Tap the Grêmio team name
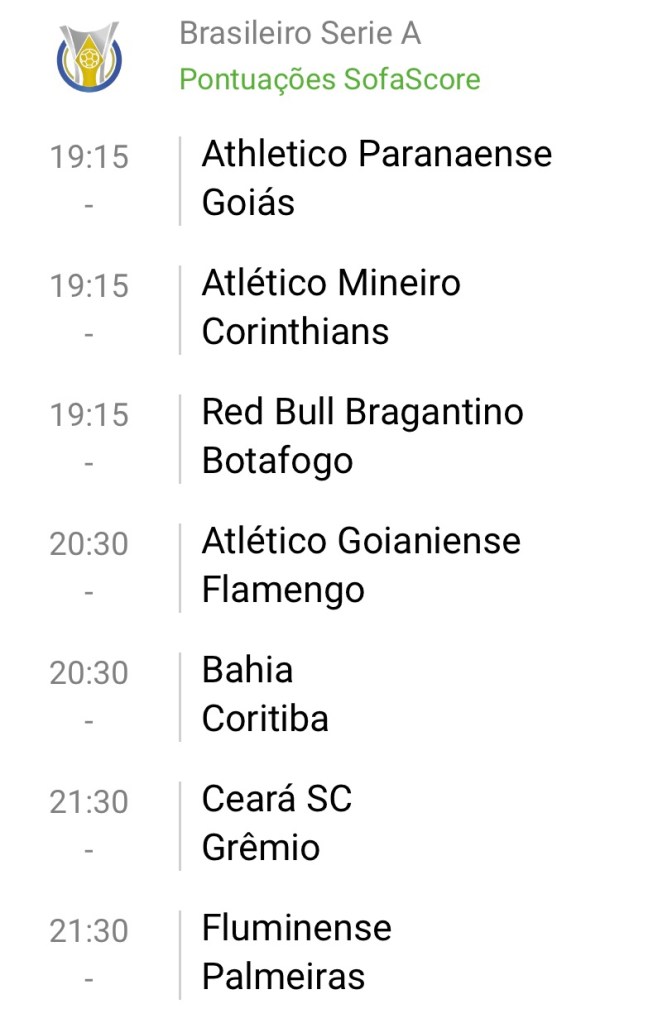Image resolution: width=653 pixels, height=1023 pixels. pyautogui.click(x=261, y=848)
